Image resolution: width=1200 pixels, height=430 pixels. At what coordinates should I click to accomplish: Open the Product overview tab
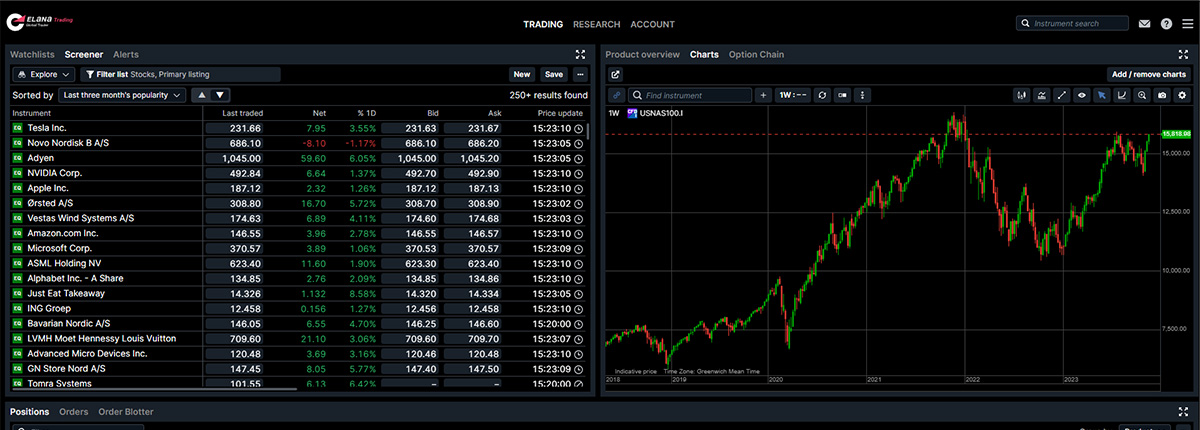(x=642, y=54)
